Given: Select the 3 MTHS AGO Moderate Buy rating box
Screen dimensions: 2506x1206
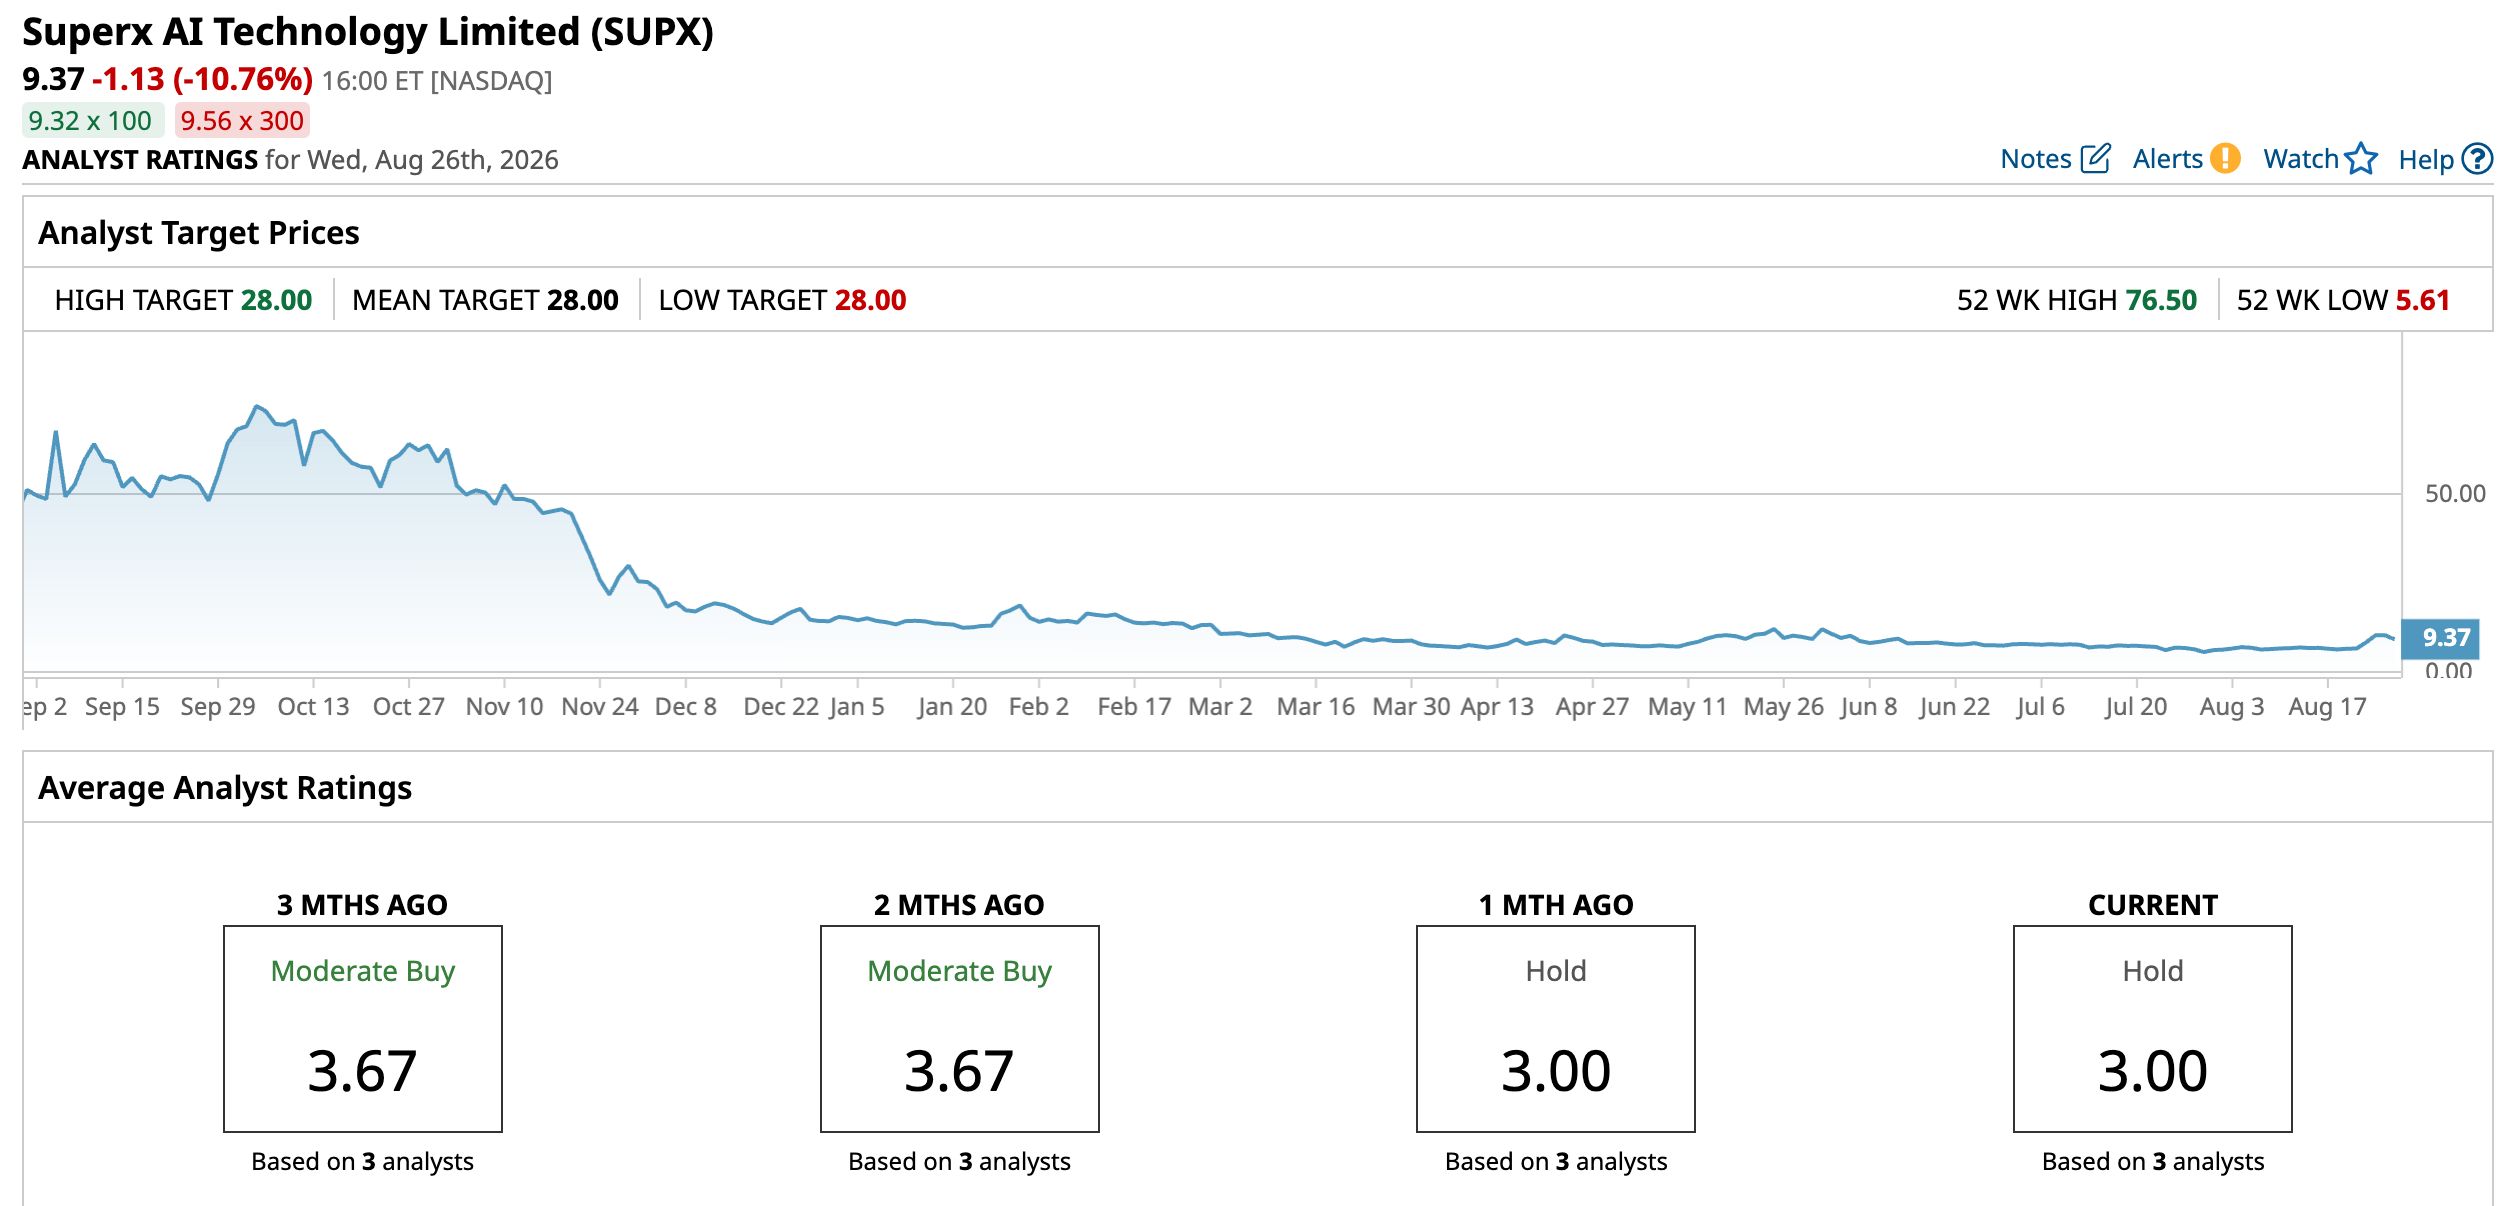Looking at the screenshot, I should (363, 1029).
